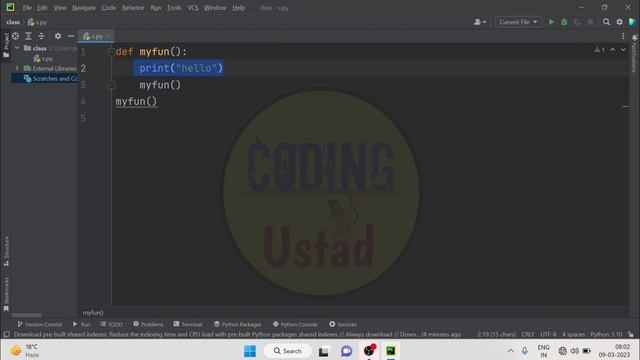Open the Python Console tool window
The width and height of the screenshot is (640, 360).
coord(295,324)
